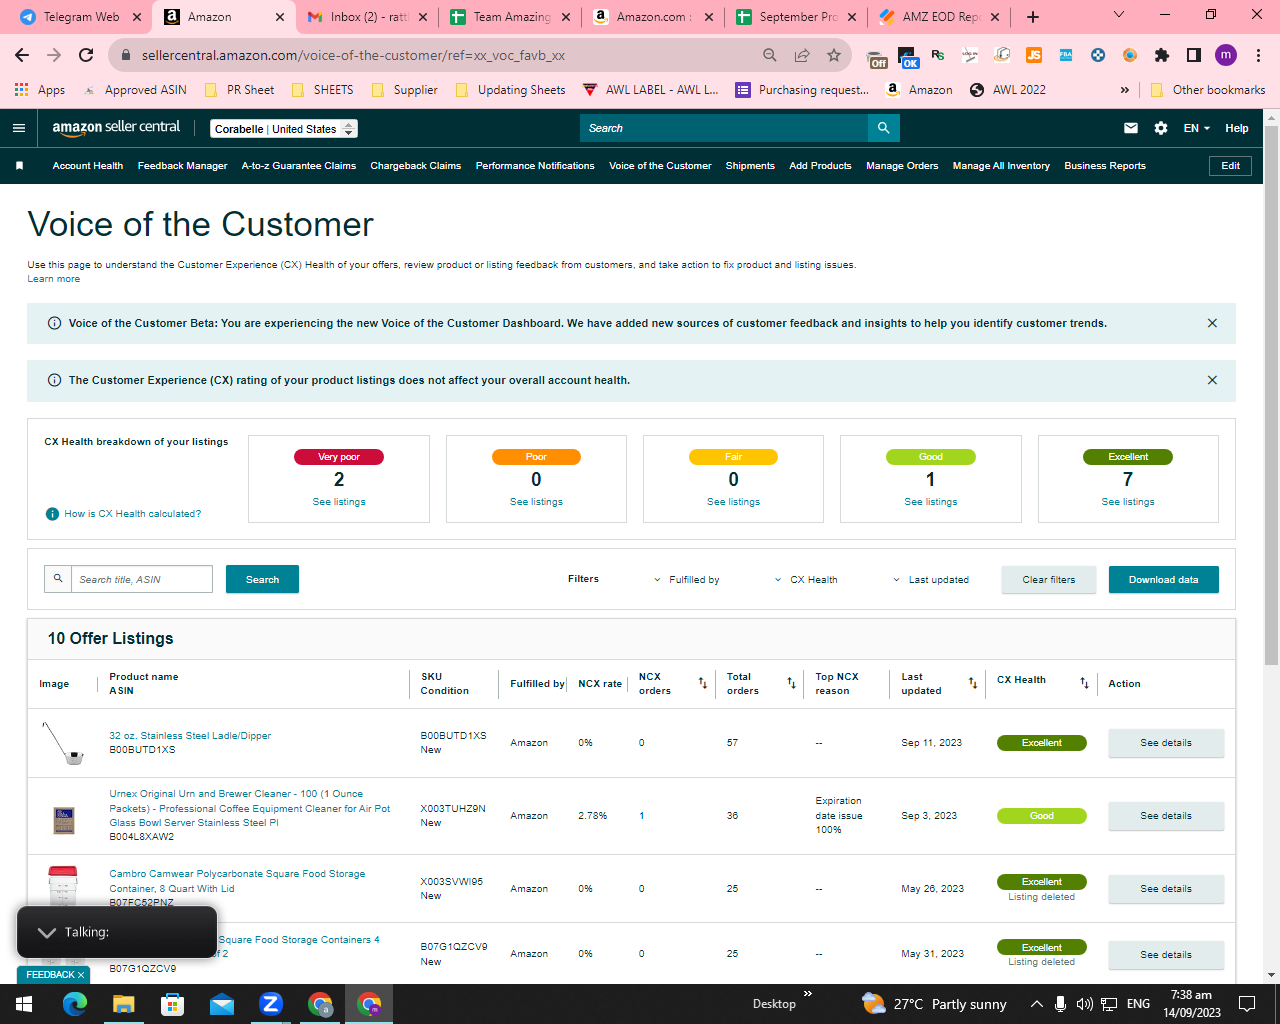Screen dimensions: 1280x1024
Task: Open Account Health in the navigation bar
Action: 88,166
